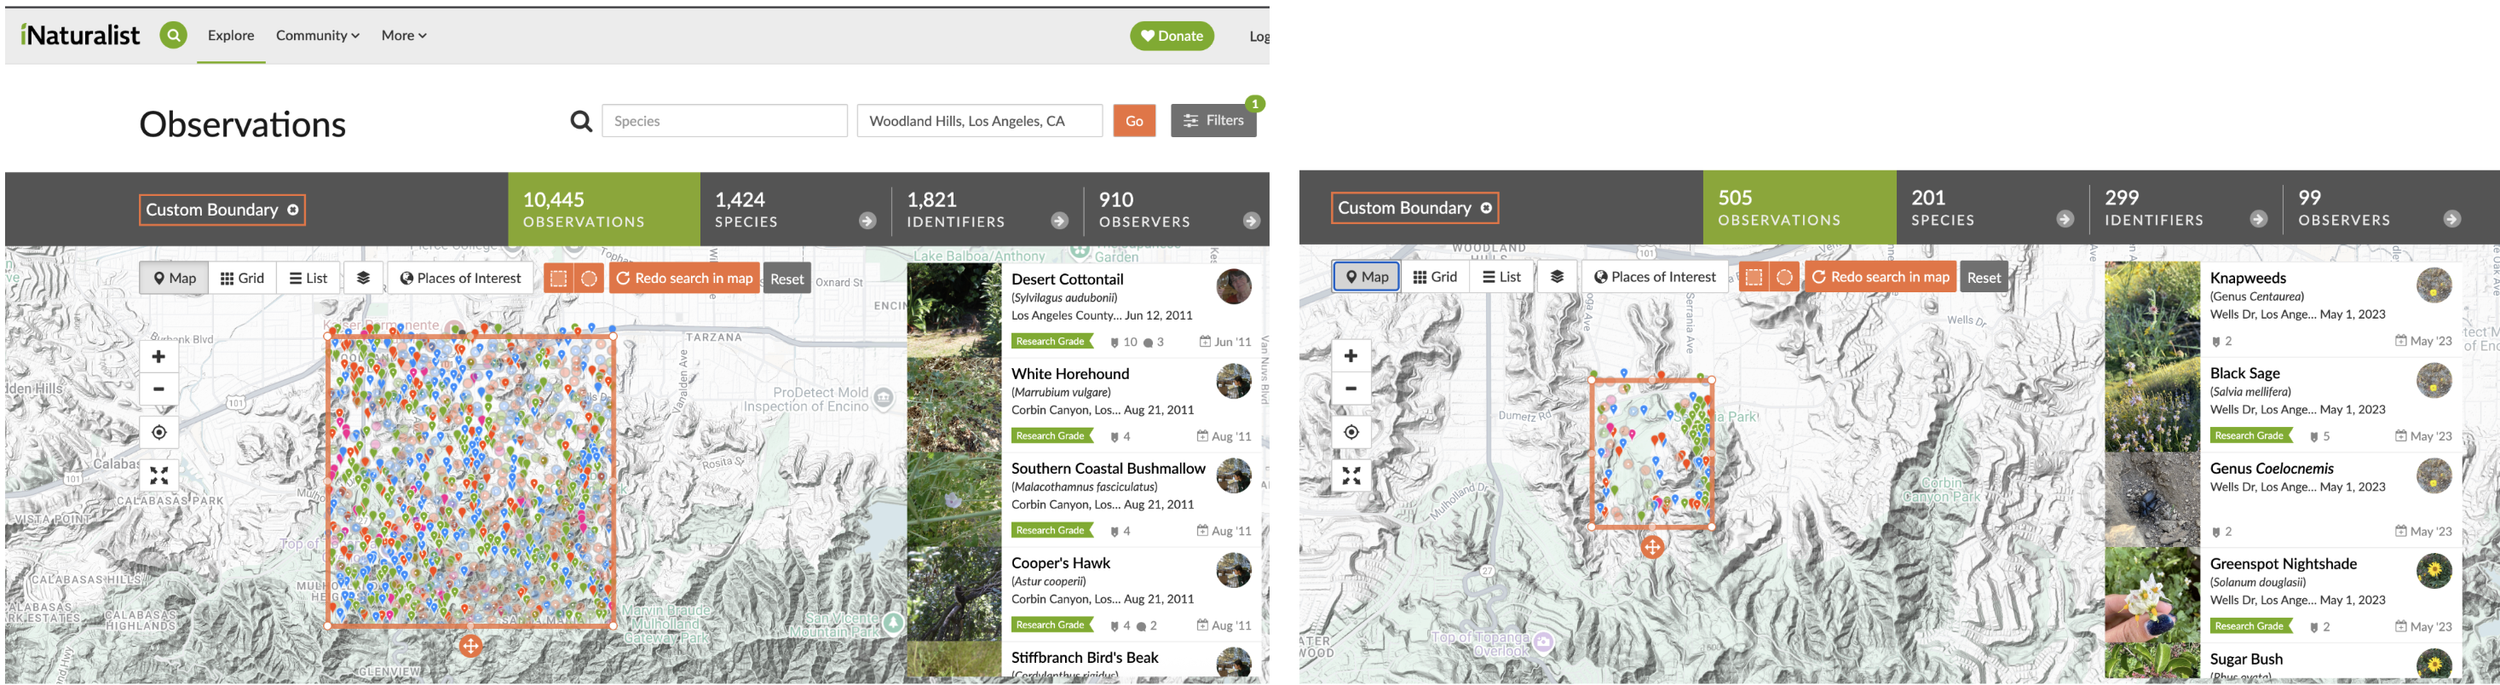Open the Cooper's Hawk observation

click(x=1060, y=563)
